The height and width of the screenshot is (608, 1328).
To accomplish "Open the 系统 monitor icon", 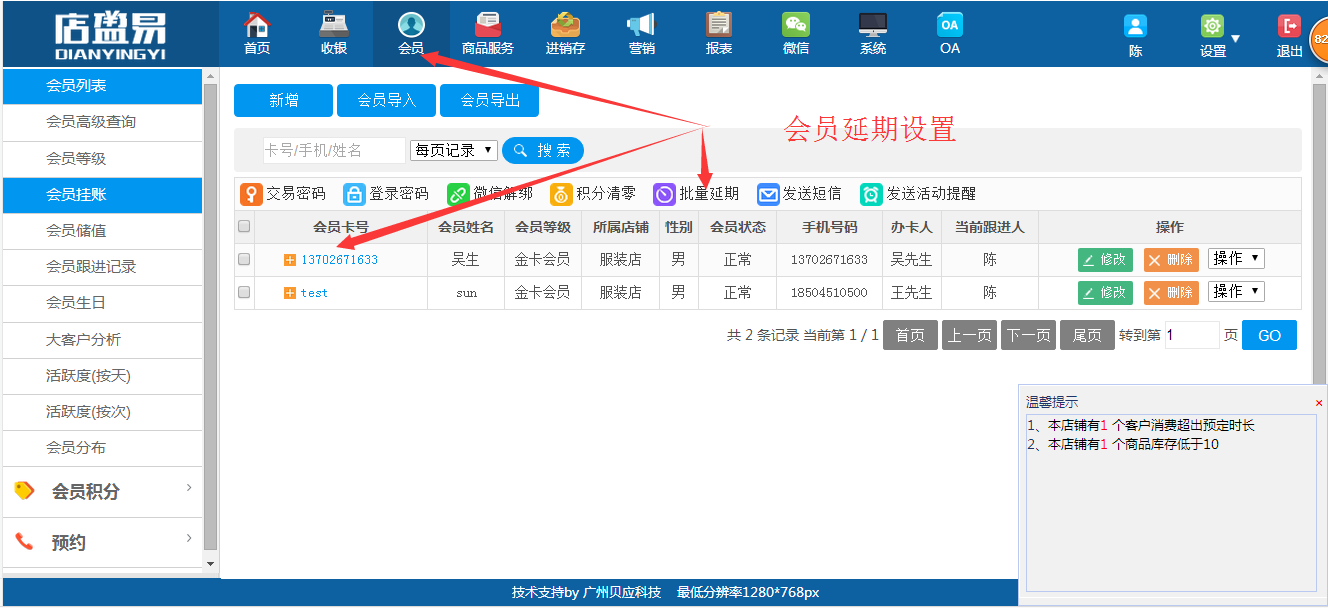I will click(873, 25).
